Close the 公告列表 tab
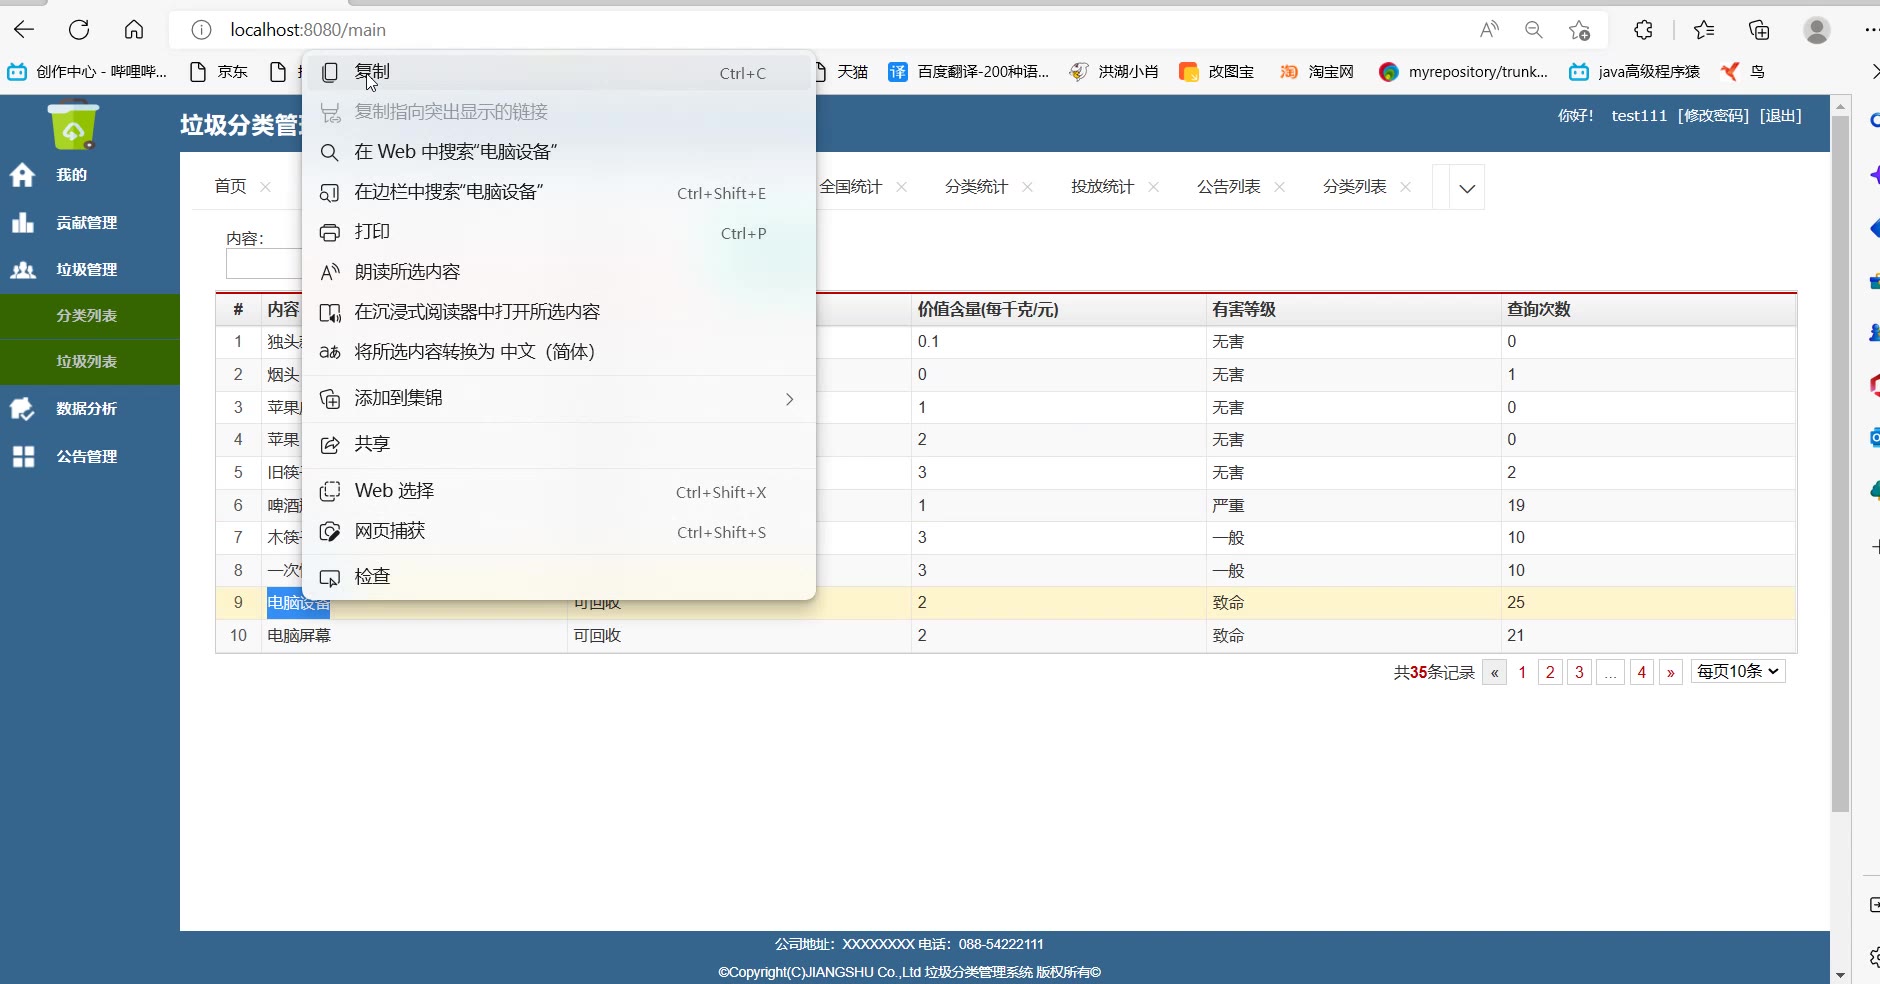Viewport: 1880px width, 984px height. pyautogui.click(x=1280, y=187)
